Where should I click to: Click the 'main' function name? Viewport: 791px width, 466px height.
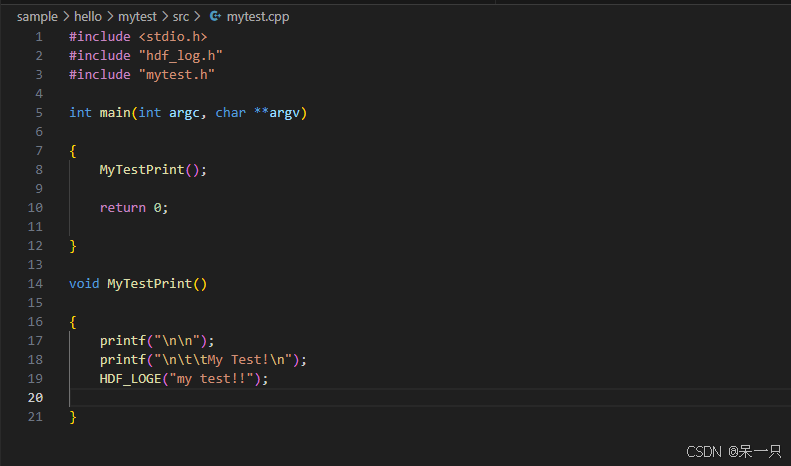[x=115, y=112]
